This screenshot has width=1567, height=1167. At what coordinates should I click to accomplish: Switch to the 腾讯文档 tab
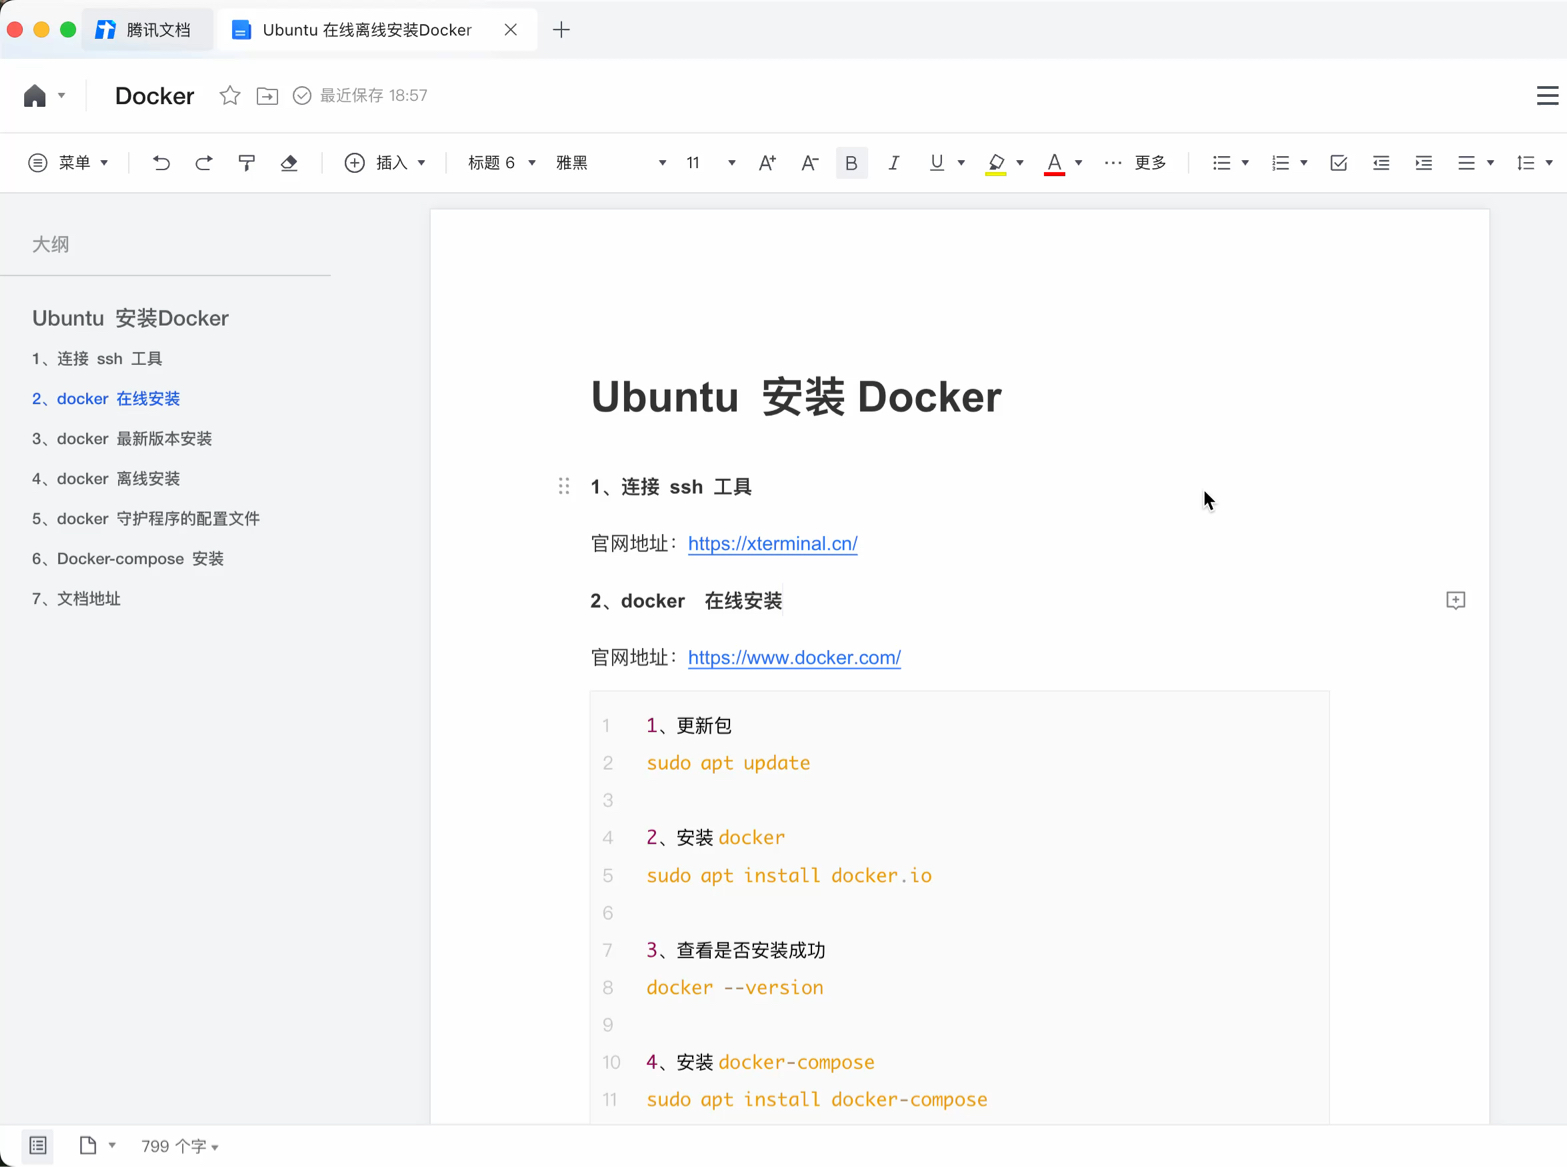click(x=146, y=30)
